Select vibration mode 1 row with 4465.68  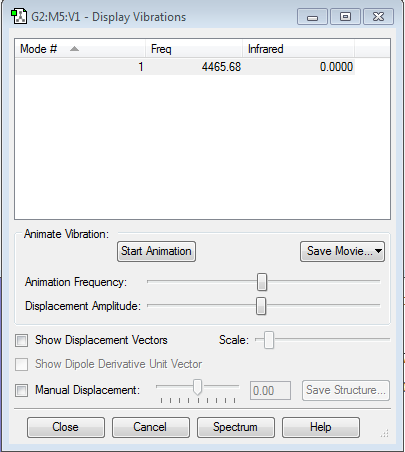pyautogui.click(x=185, y=67)
